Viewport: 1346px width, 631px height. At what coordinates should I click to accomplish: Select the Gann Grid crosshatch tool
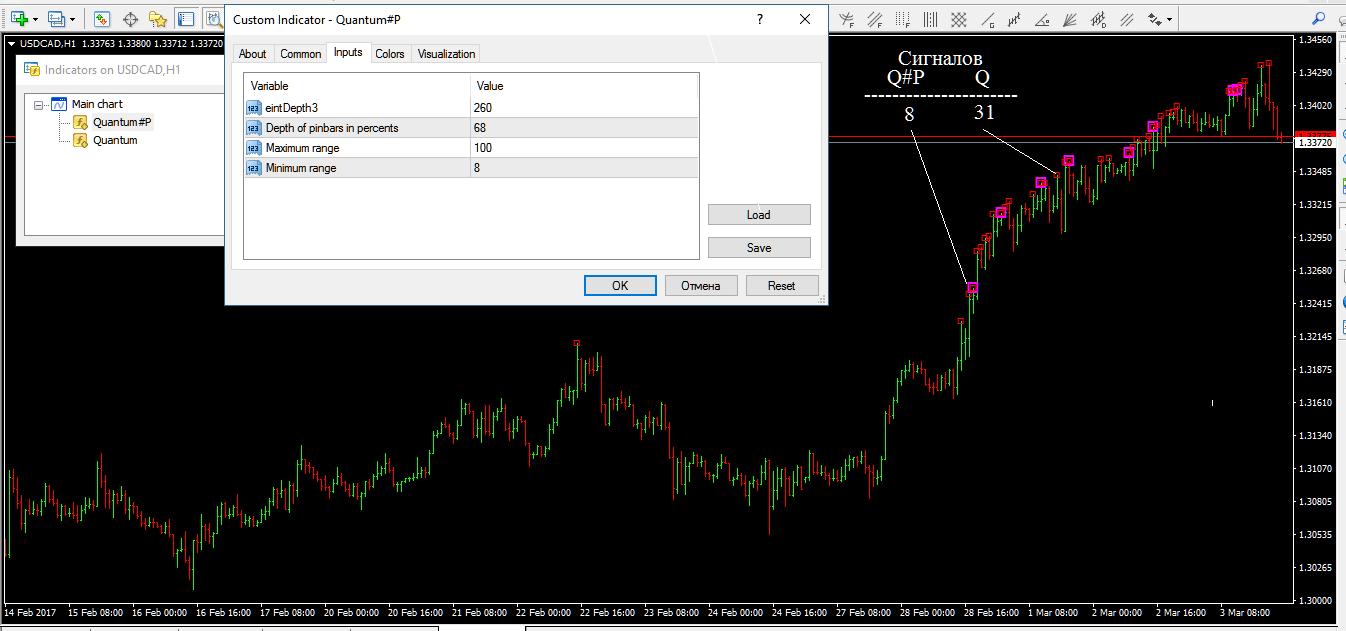coord(959,19)
